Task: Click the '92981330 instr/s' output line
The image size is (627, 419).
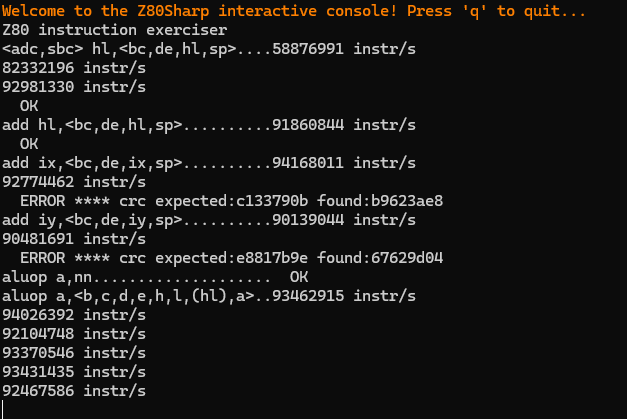Action: click(74, 87)
